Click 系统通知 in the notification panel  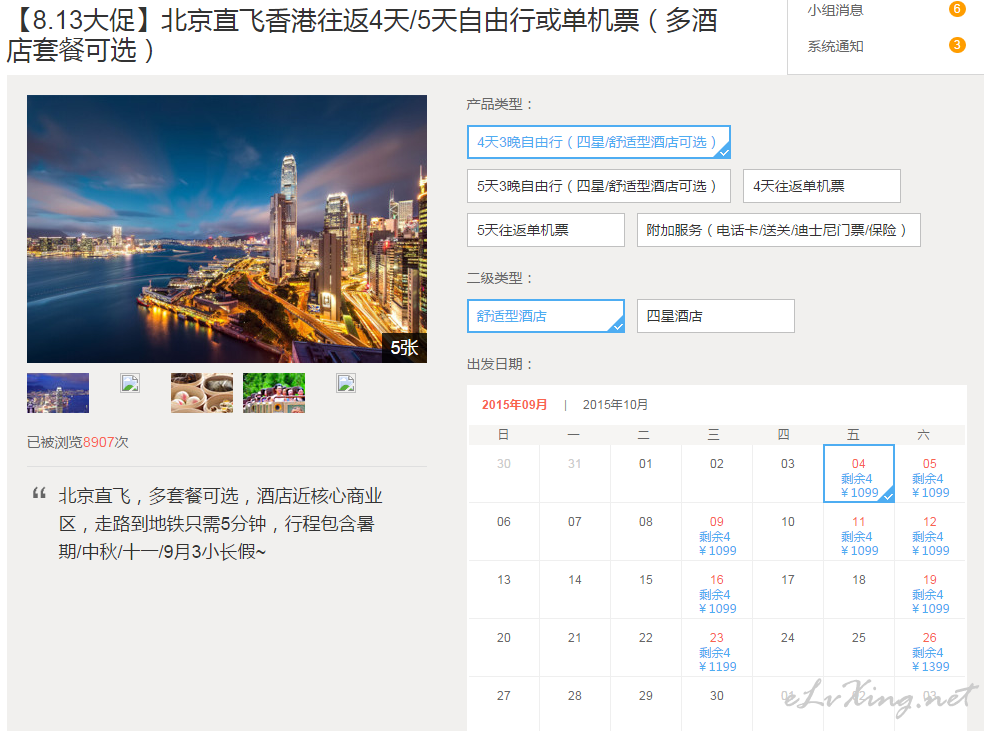click(x=835, y=46)
